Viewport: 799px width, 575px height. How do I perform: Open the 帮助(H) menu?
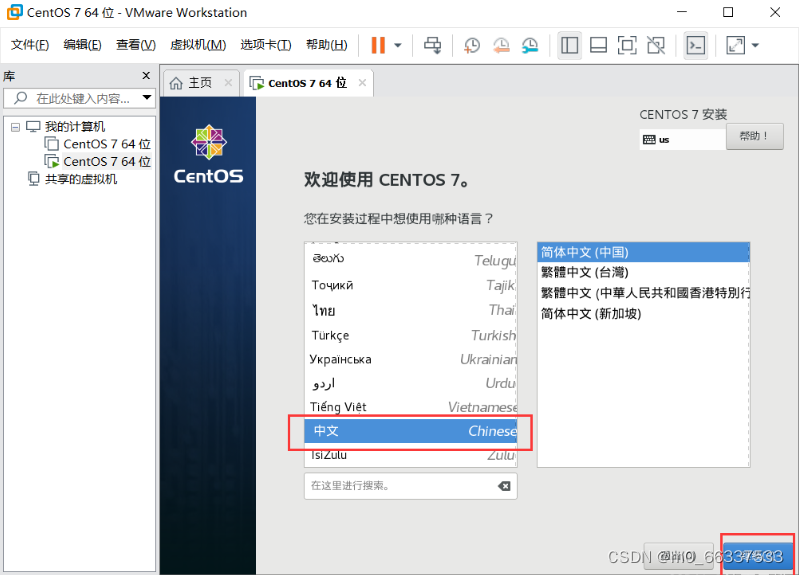tap(327, 45)
